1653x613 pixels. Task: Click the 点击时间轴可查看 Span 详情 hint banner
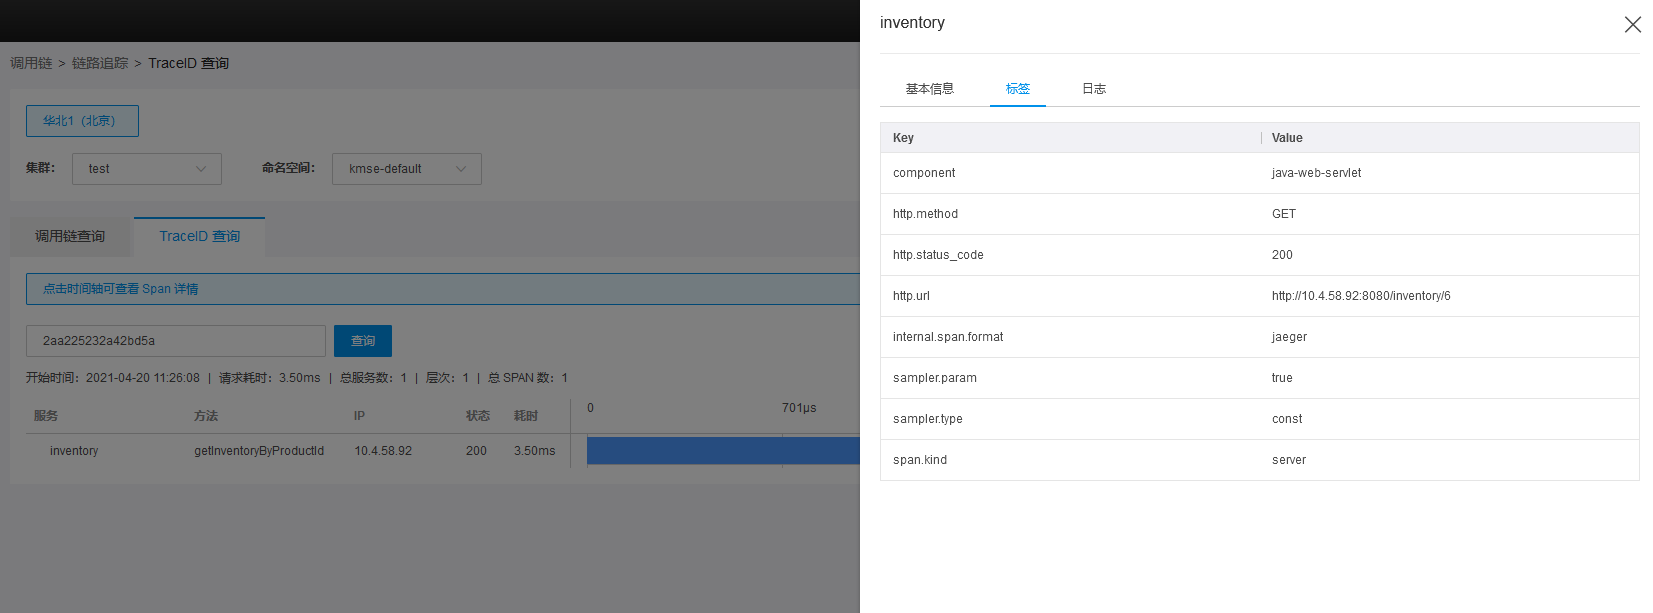(x=443, y=289)
